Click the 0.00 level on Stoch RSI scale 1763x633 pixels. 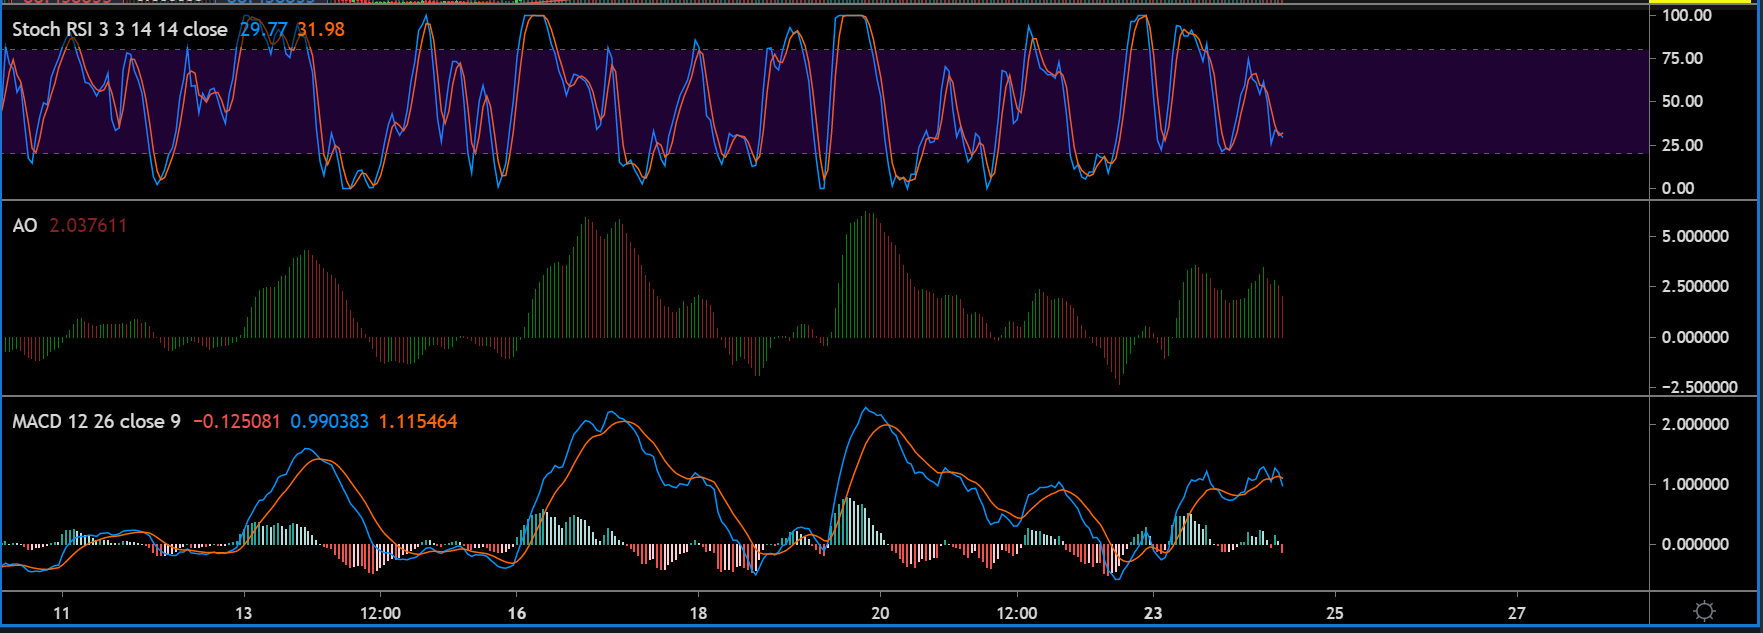click(x=1678, y=188)
